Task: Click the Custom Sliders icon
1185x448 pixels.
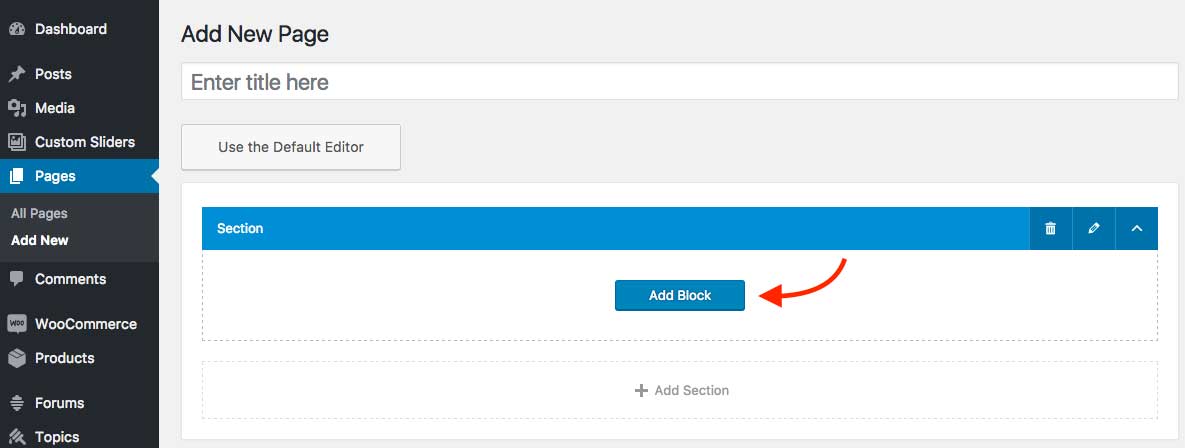Action: 17,142
